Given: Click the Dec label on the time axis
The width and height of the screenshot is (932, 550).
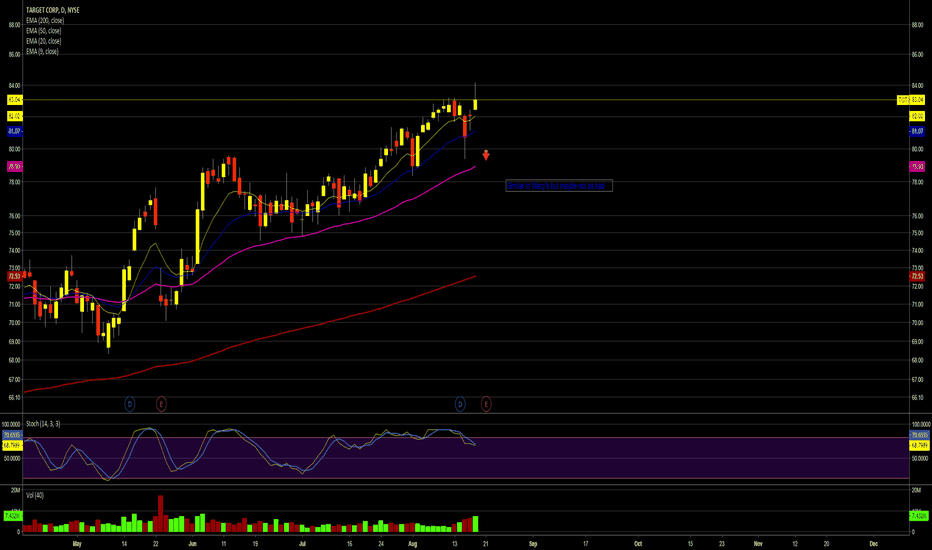Looking at the screenshot, I should [x=873, y=543].
